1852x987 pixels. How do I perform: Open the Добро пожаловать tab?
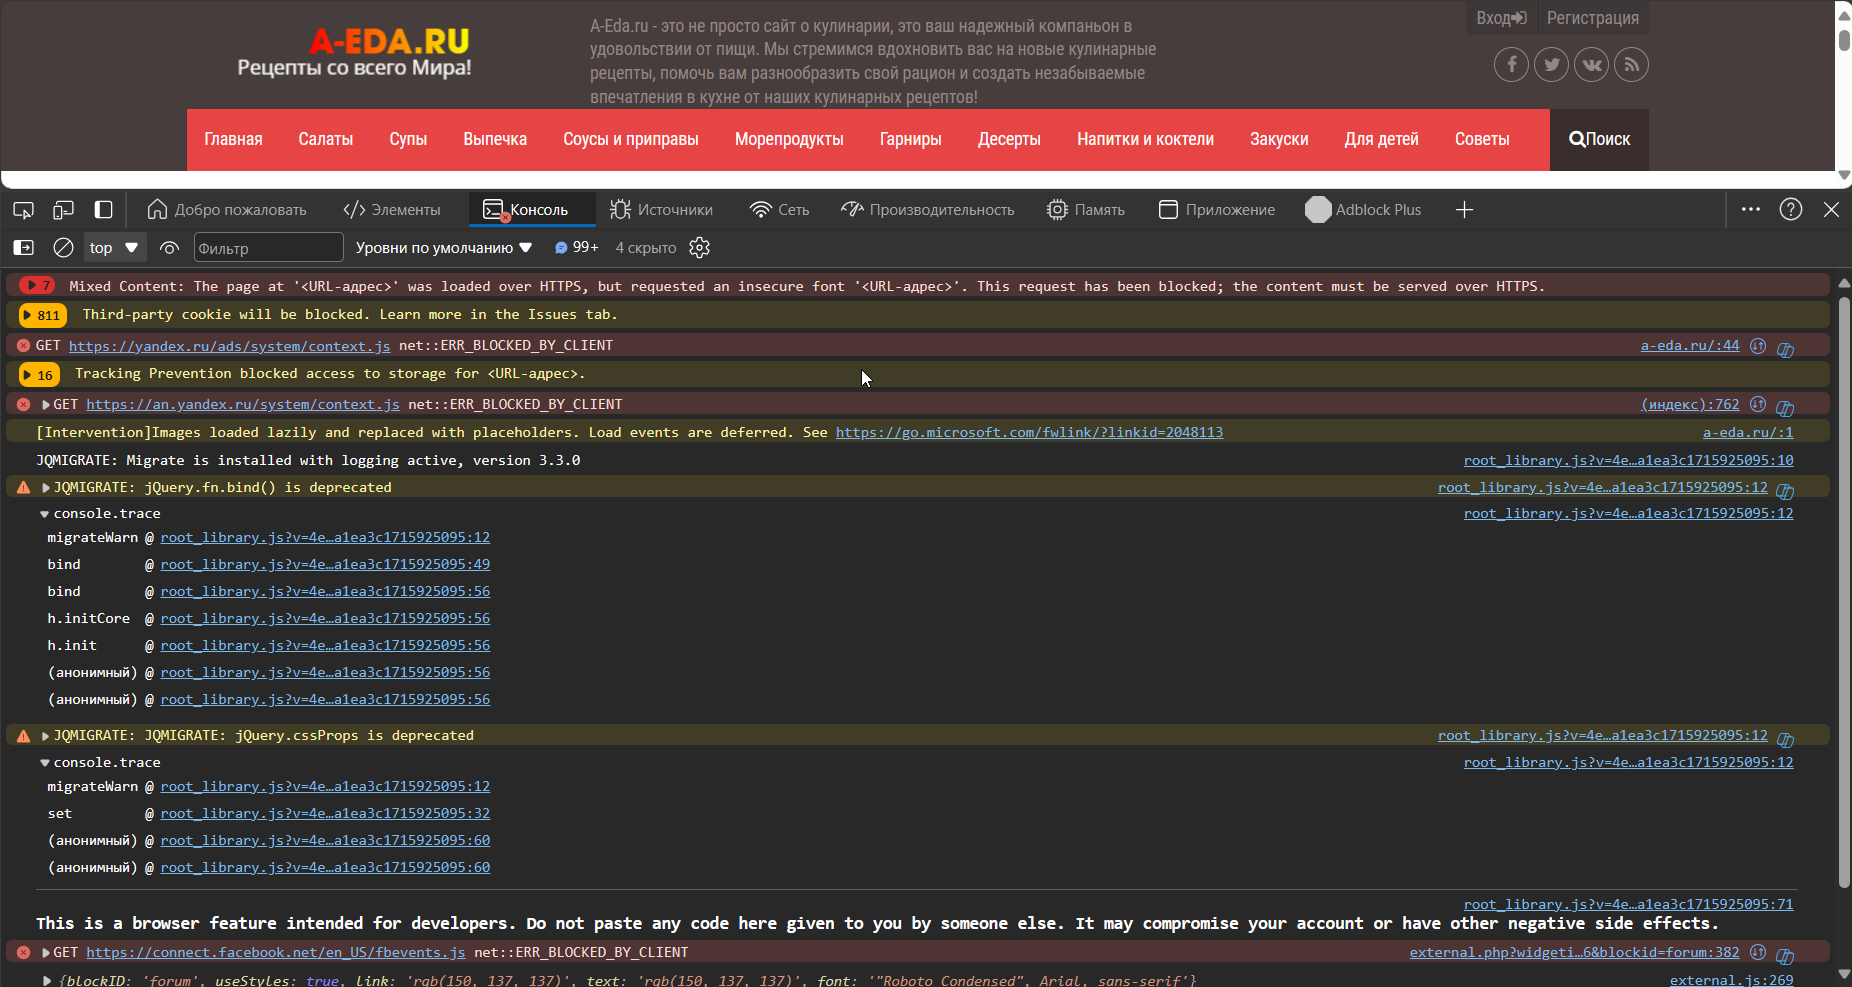tap(227, 210)
